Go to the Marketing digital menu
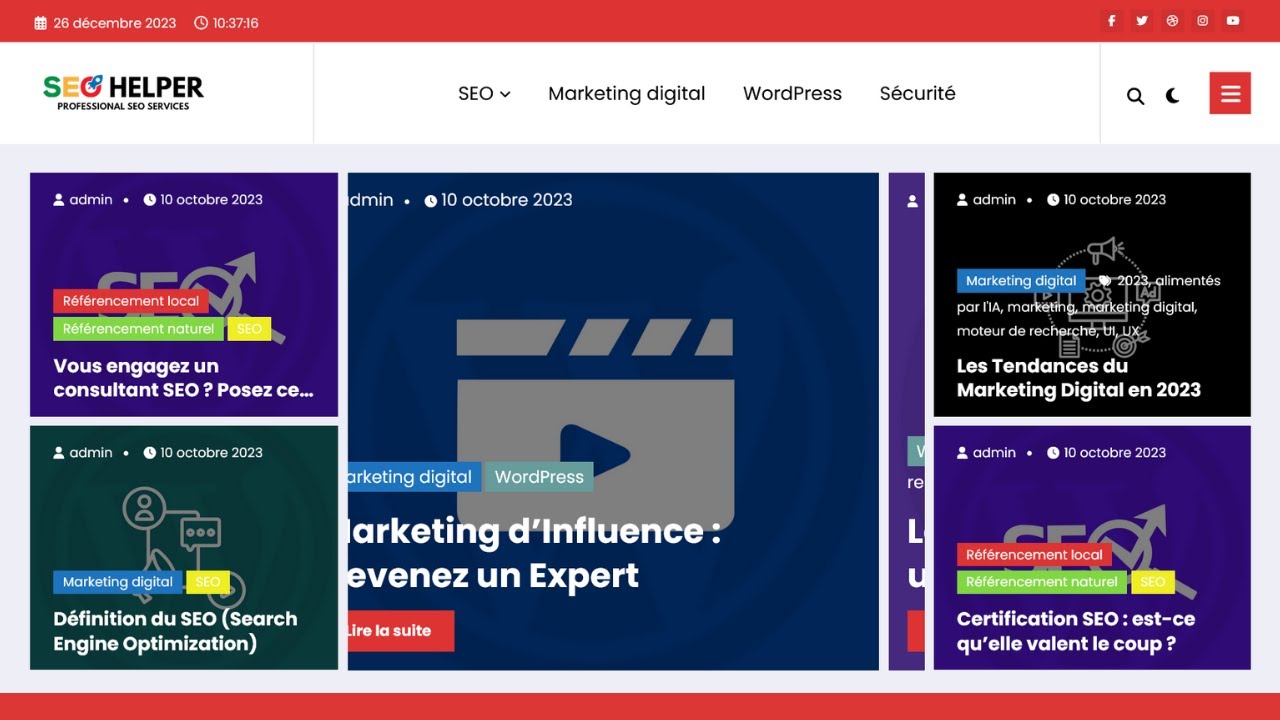Image resolution: width=1280 pixels, height=720 pixels. coord(627,93)
